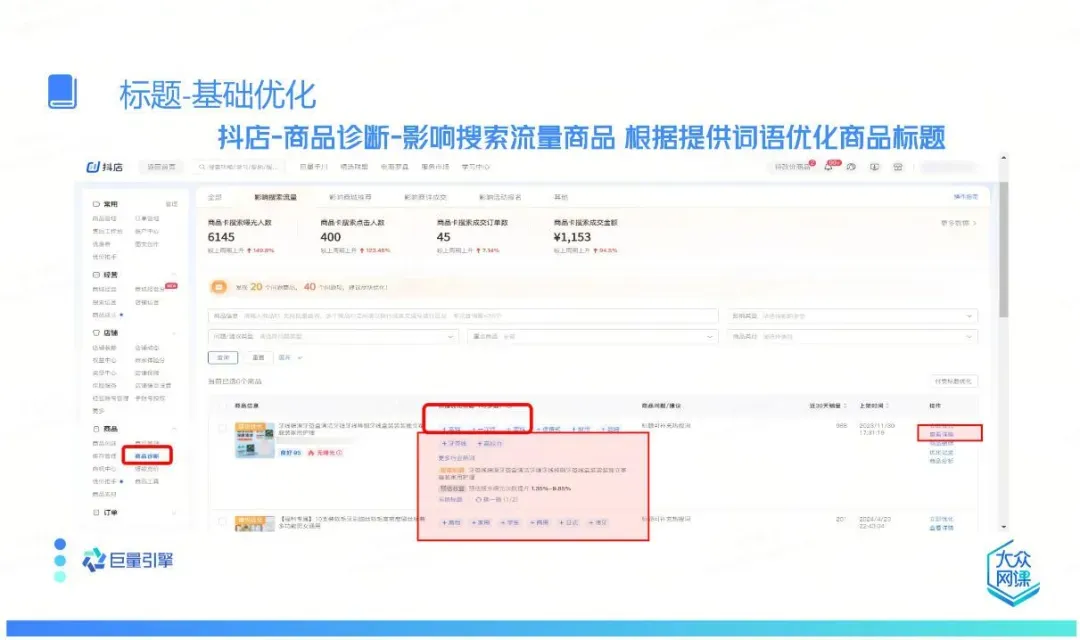This screenshot has width=1080, height=640.
Task: Open 巨量千川 in top navigation
Action: [x=313, y=167]
